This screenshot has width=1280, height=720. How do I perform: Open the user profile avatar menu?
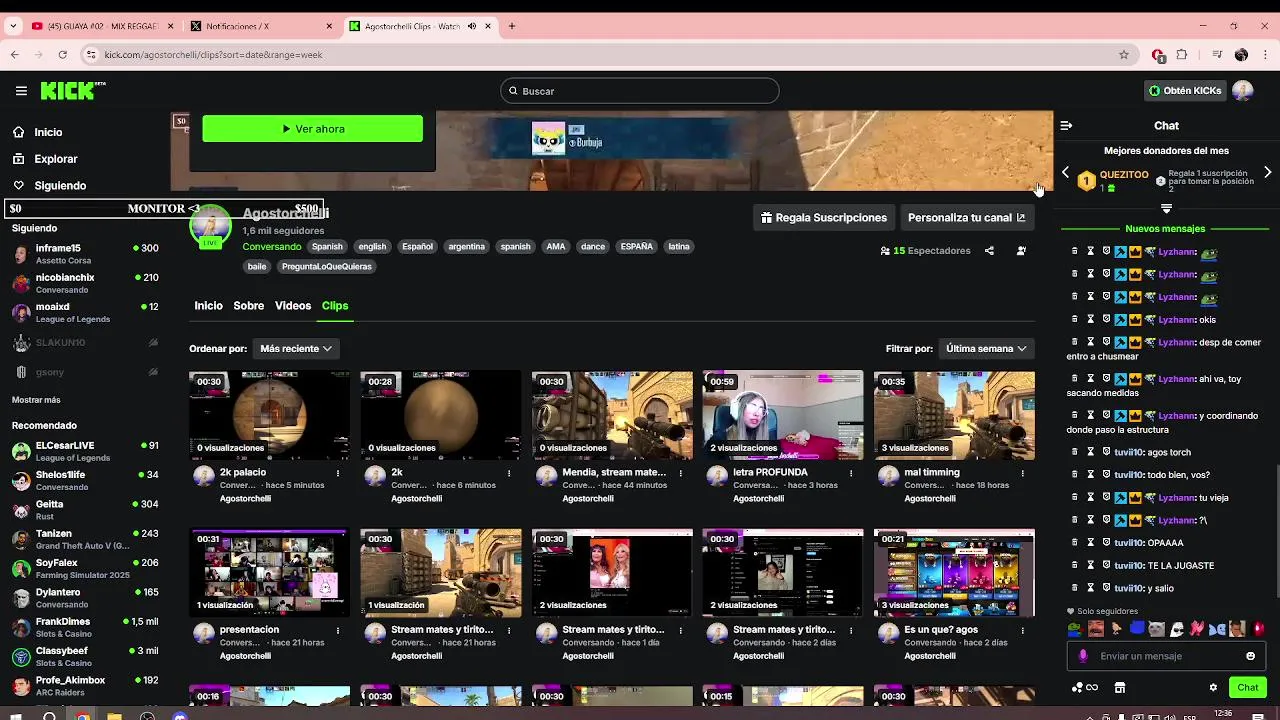pyautogui.click(x=1243, y=91)
